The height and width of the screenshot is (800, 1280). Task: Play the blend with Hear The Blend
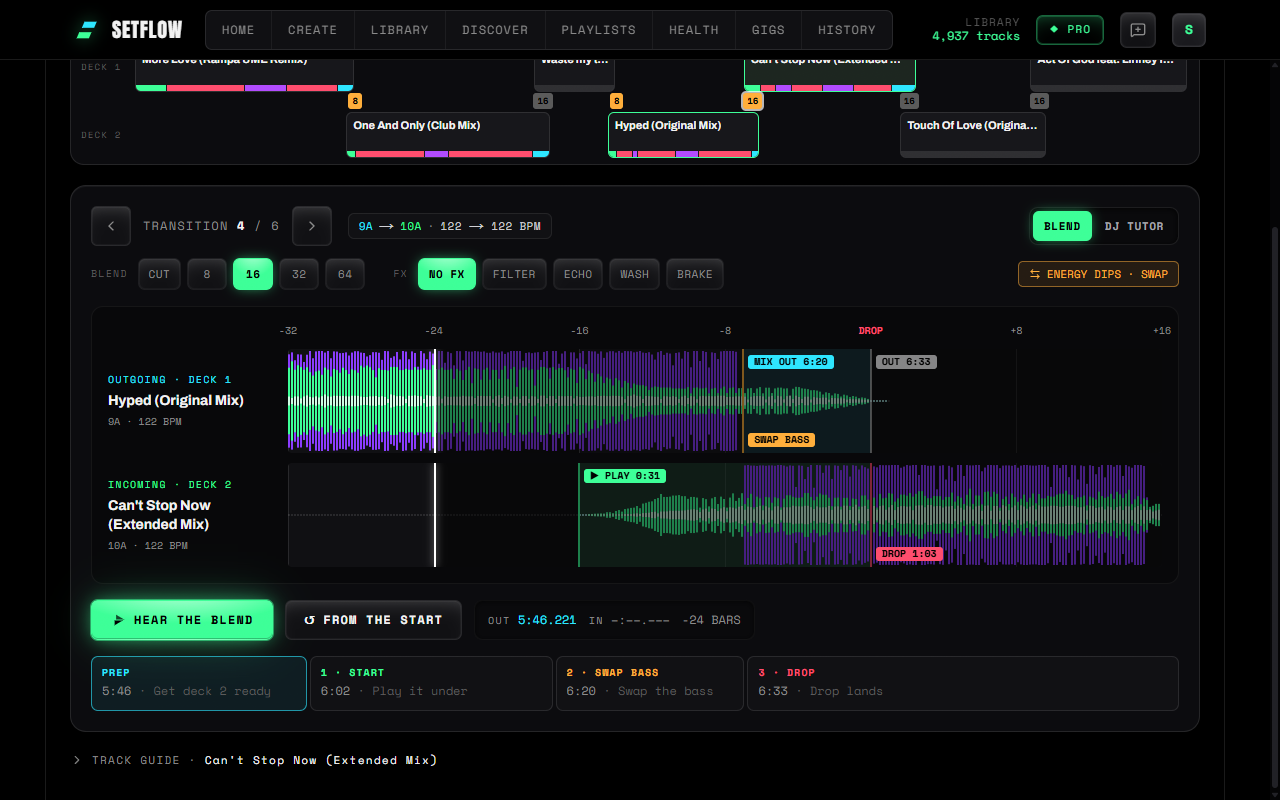click(182, 620)
